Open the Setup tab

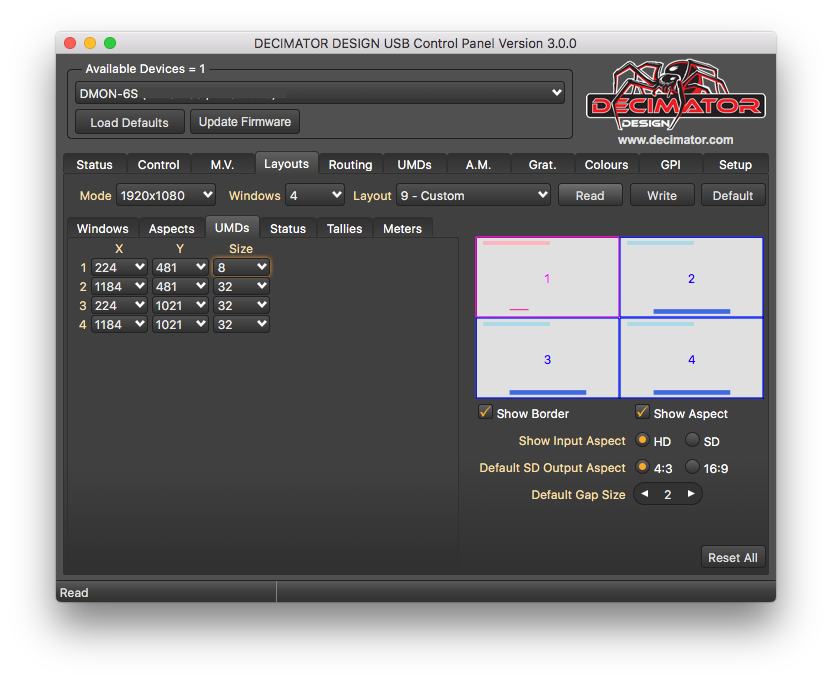tap(735, 165)
